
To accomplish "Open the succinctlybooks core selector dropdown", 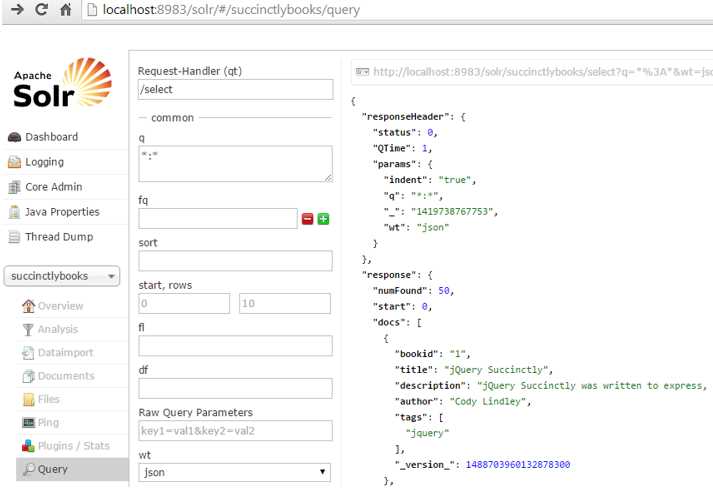I will [x=62, y=276].
